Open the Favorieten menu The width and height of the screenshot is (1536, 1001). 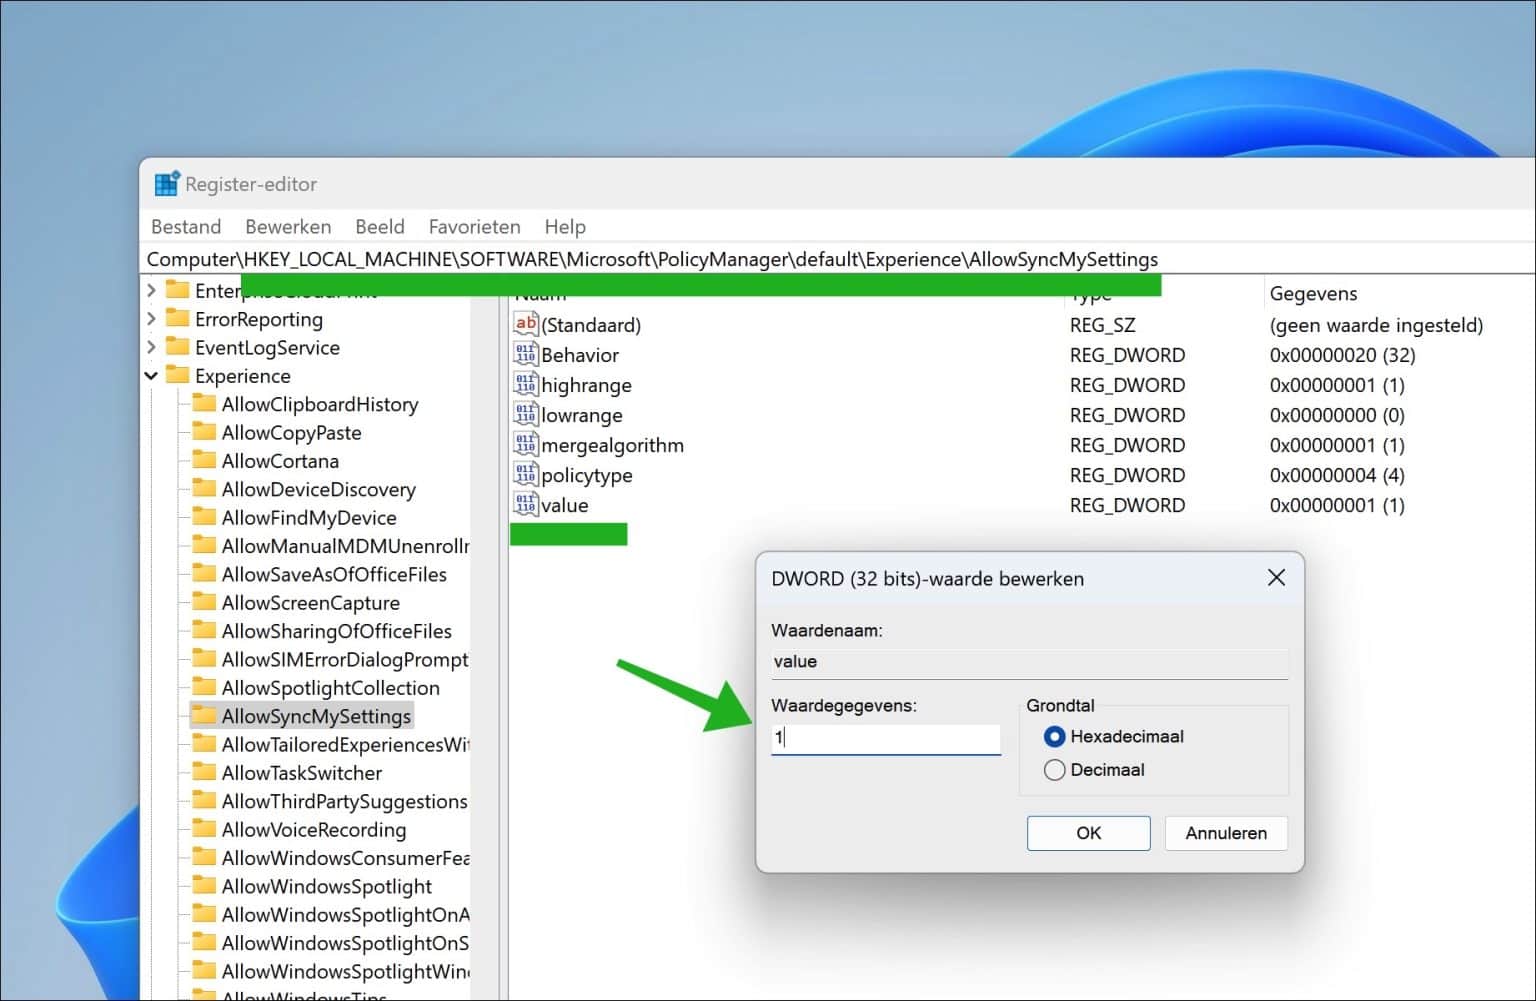[474, 226]
